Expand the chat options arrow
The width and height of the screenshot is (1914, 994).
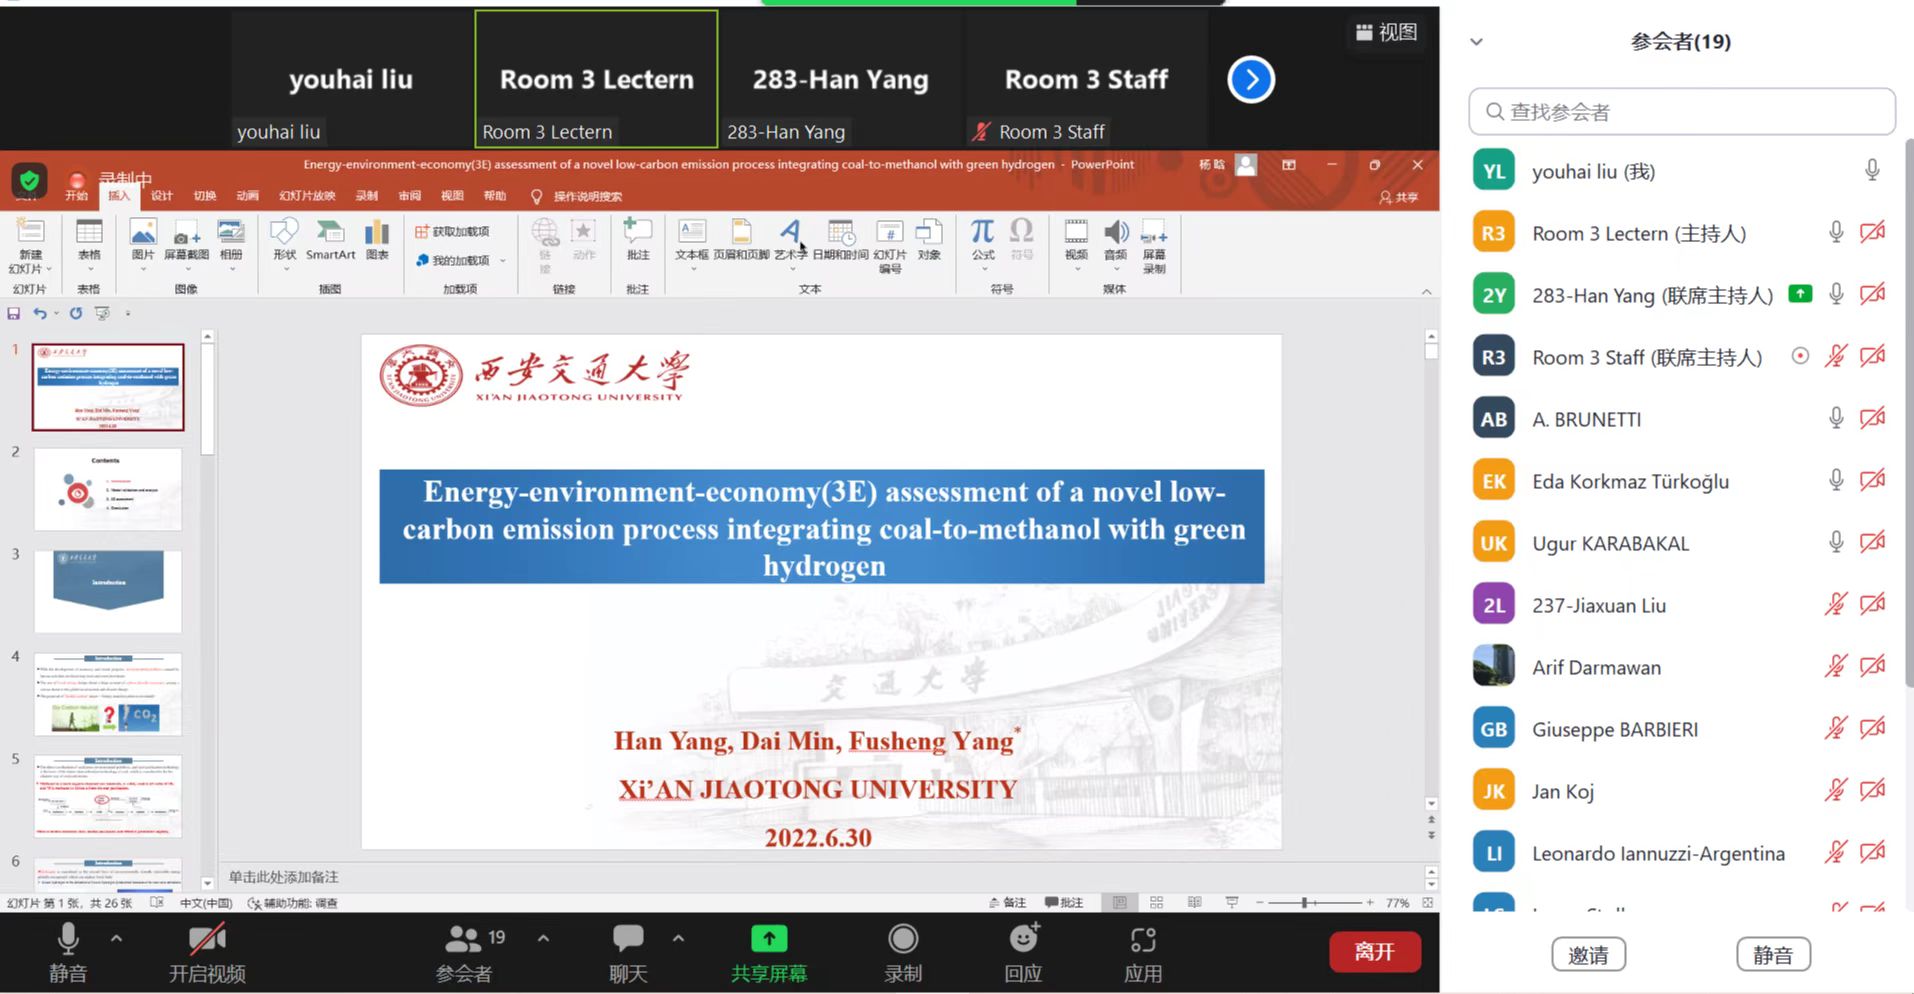coord(678,938)
